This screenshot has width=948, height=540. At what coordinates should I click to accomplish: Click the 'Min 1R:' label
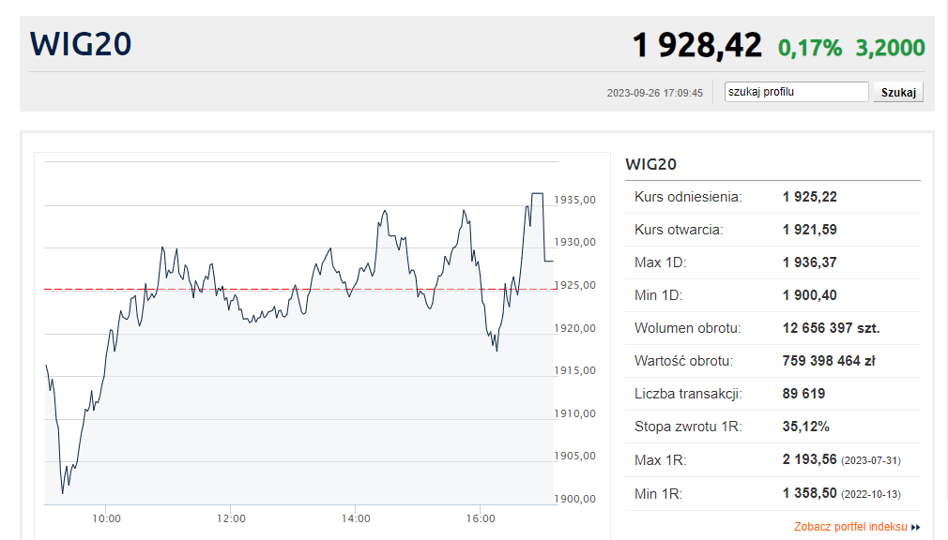[658, 494]
